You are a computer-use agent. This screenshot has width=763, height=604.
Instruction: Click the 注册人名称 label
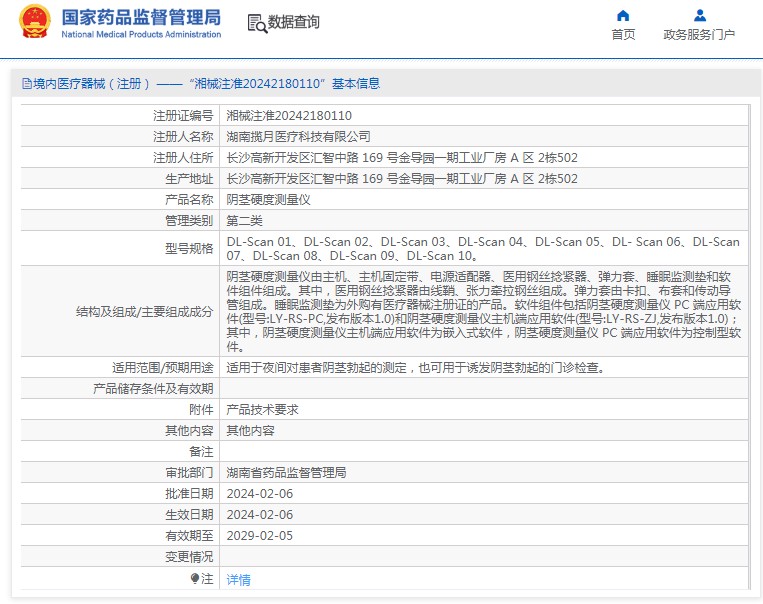point(183,137)
